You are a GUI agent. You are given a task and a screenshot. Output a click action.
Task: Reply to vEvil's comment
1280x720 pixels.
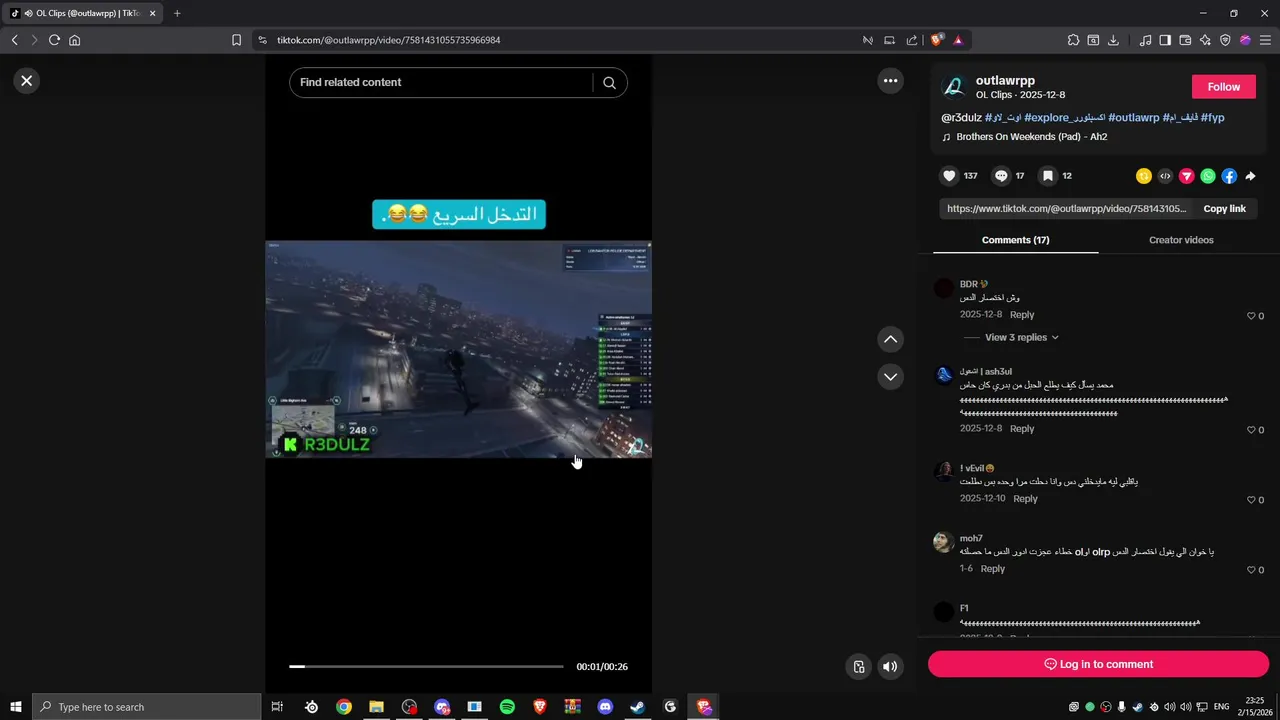pyautogui.click(x=1025, y=499)
